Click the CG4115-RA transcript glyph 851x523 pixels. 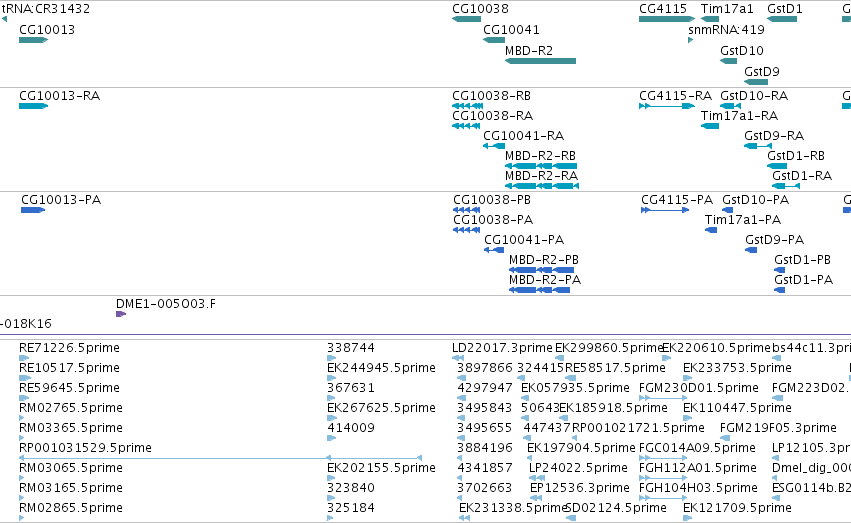coord(667,106)
